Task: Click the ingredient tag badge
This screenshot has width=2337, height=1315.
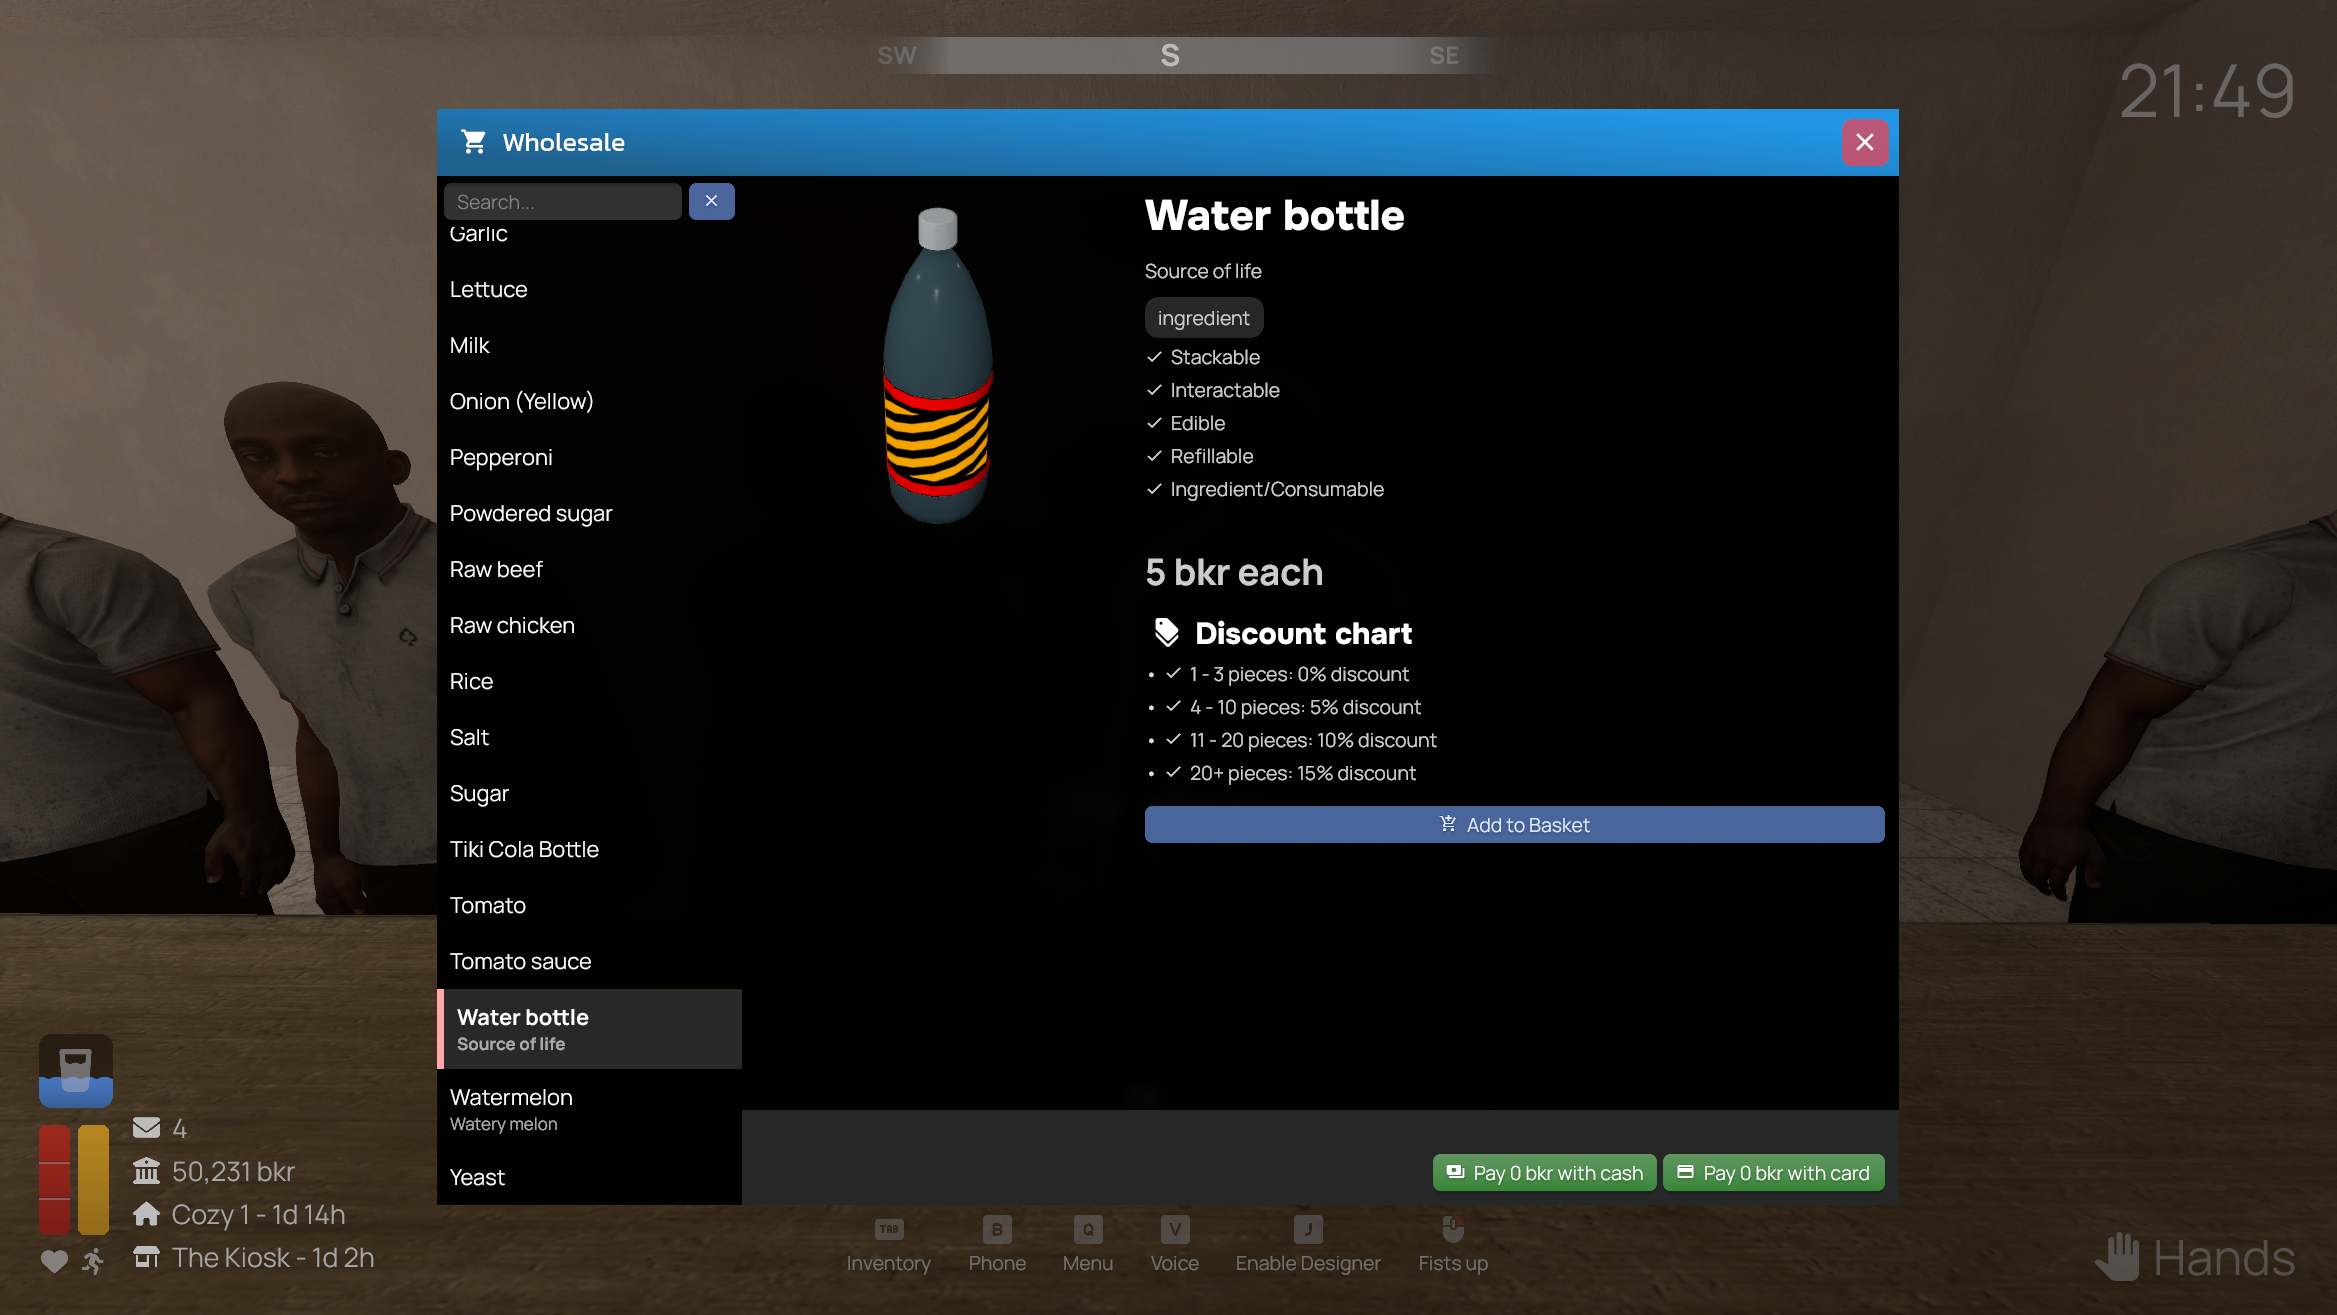Action: point(1203,318)
